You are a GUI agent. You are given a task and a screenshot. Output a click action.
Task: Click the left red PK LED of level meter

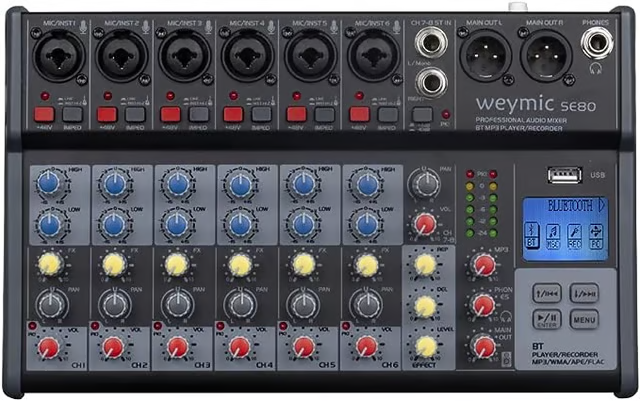coord(470,174)
